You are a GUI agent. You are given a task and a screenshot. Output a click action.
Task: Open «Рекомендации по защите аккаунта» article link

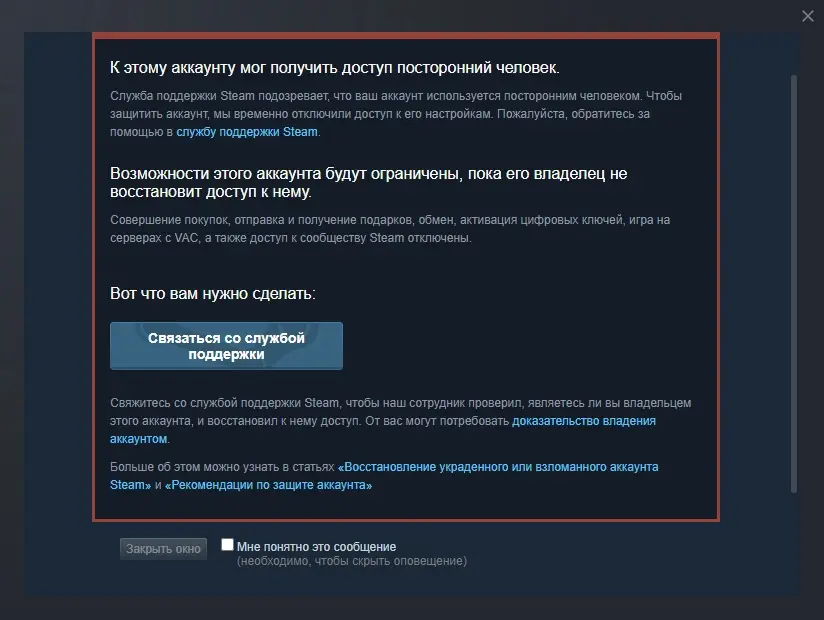(269, 485)
